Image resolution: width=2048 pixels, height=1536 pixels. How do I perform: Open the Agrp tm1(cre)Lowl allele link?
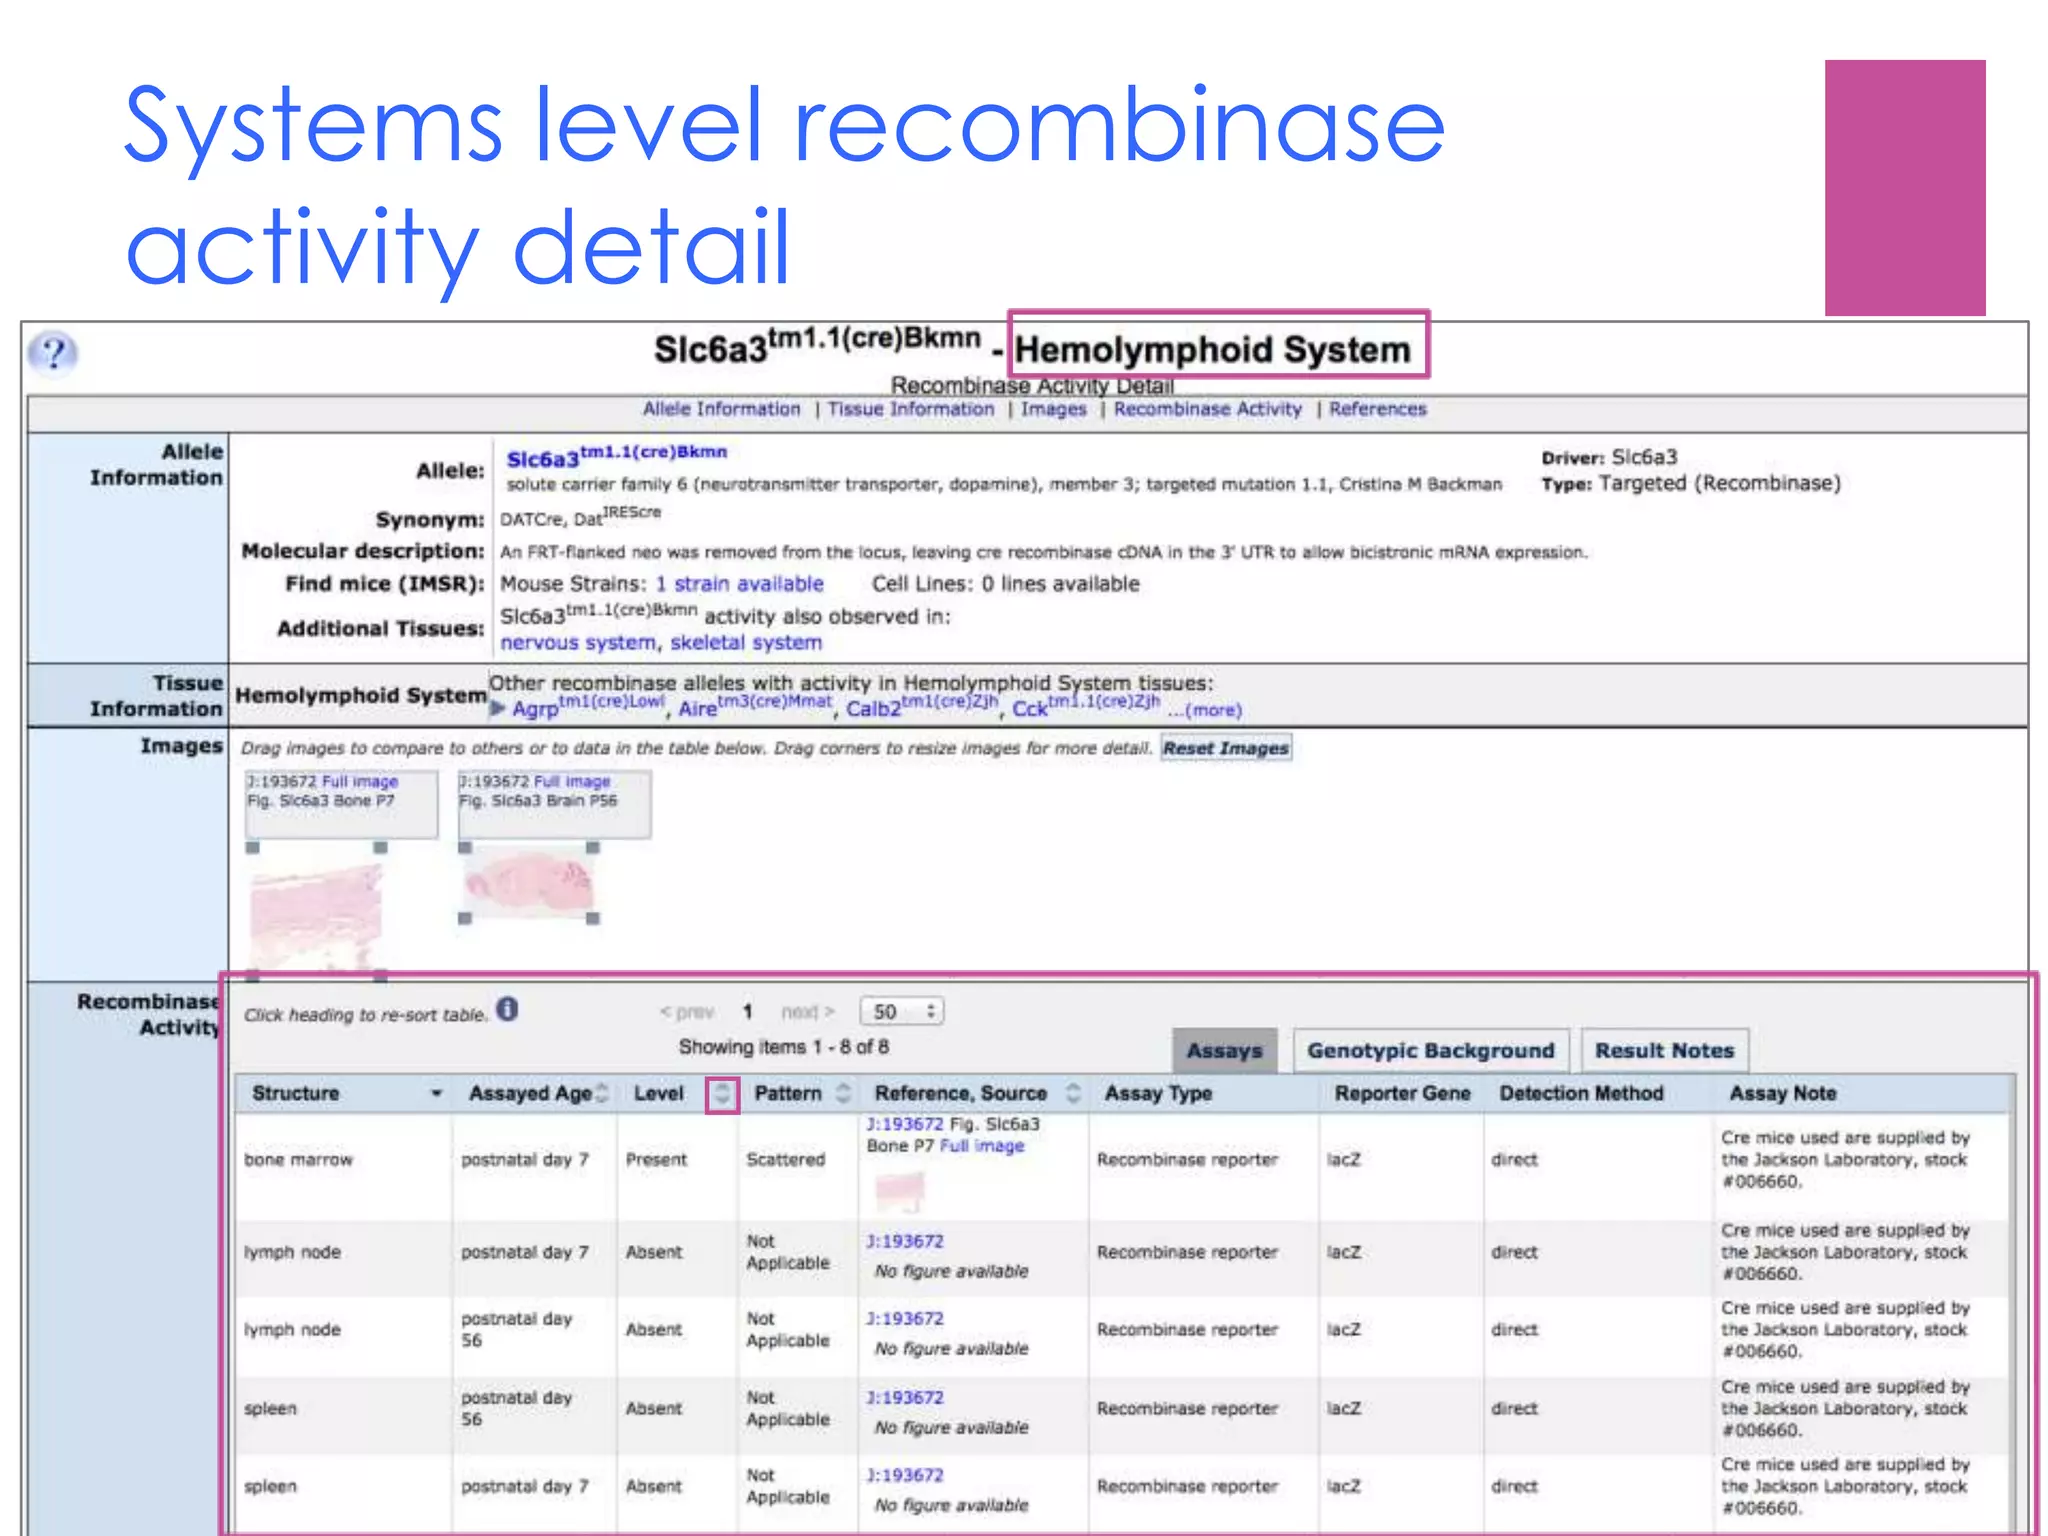588,706
